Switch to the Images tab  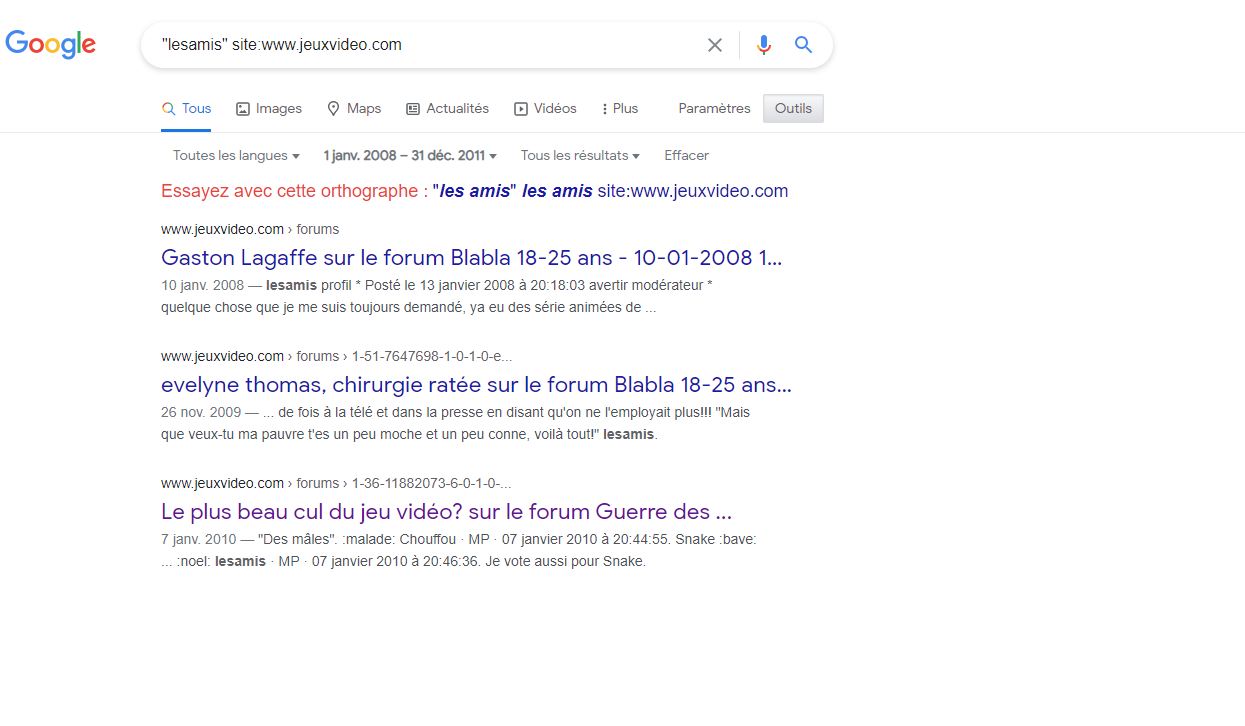(x=269, y=108)
